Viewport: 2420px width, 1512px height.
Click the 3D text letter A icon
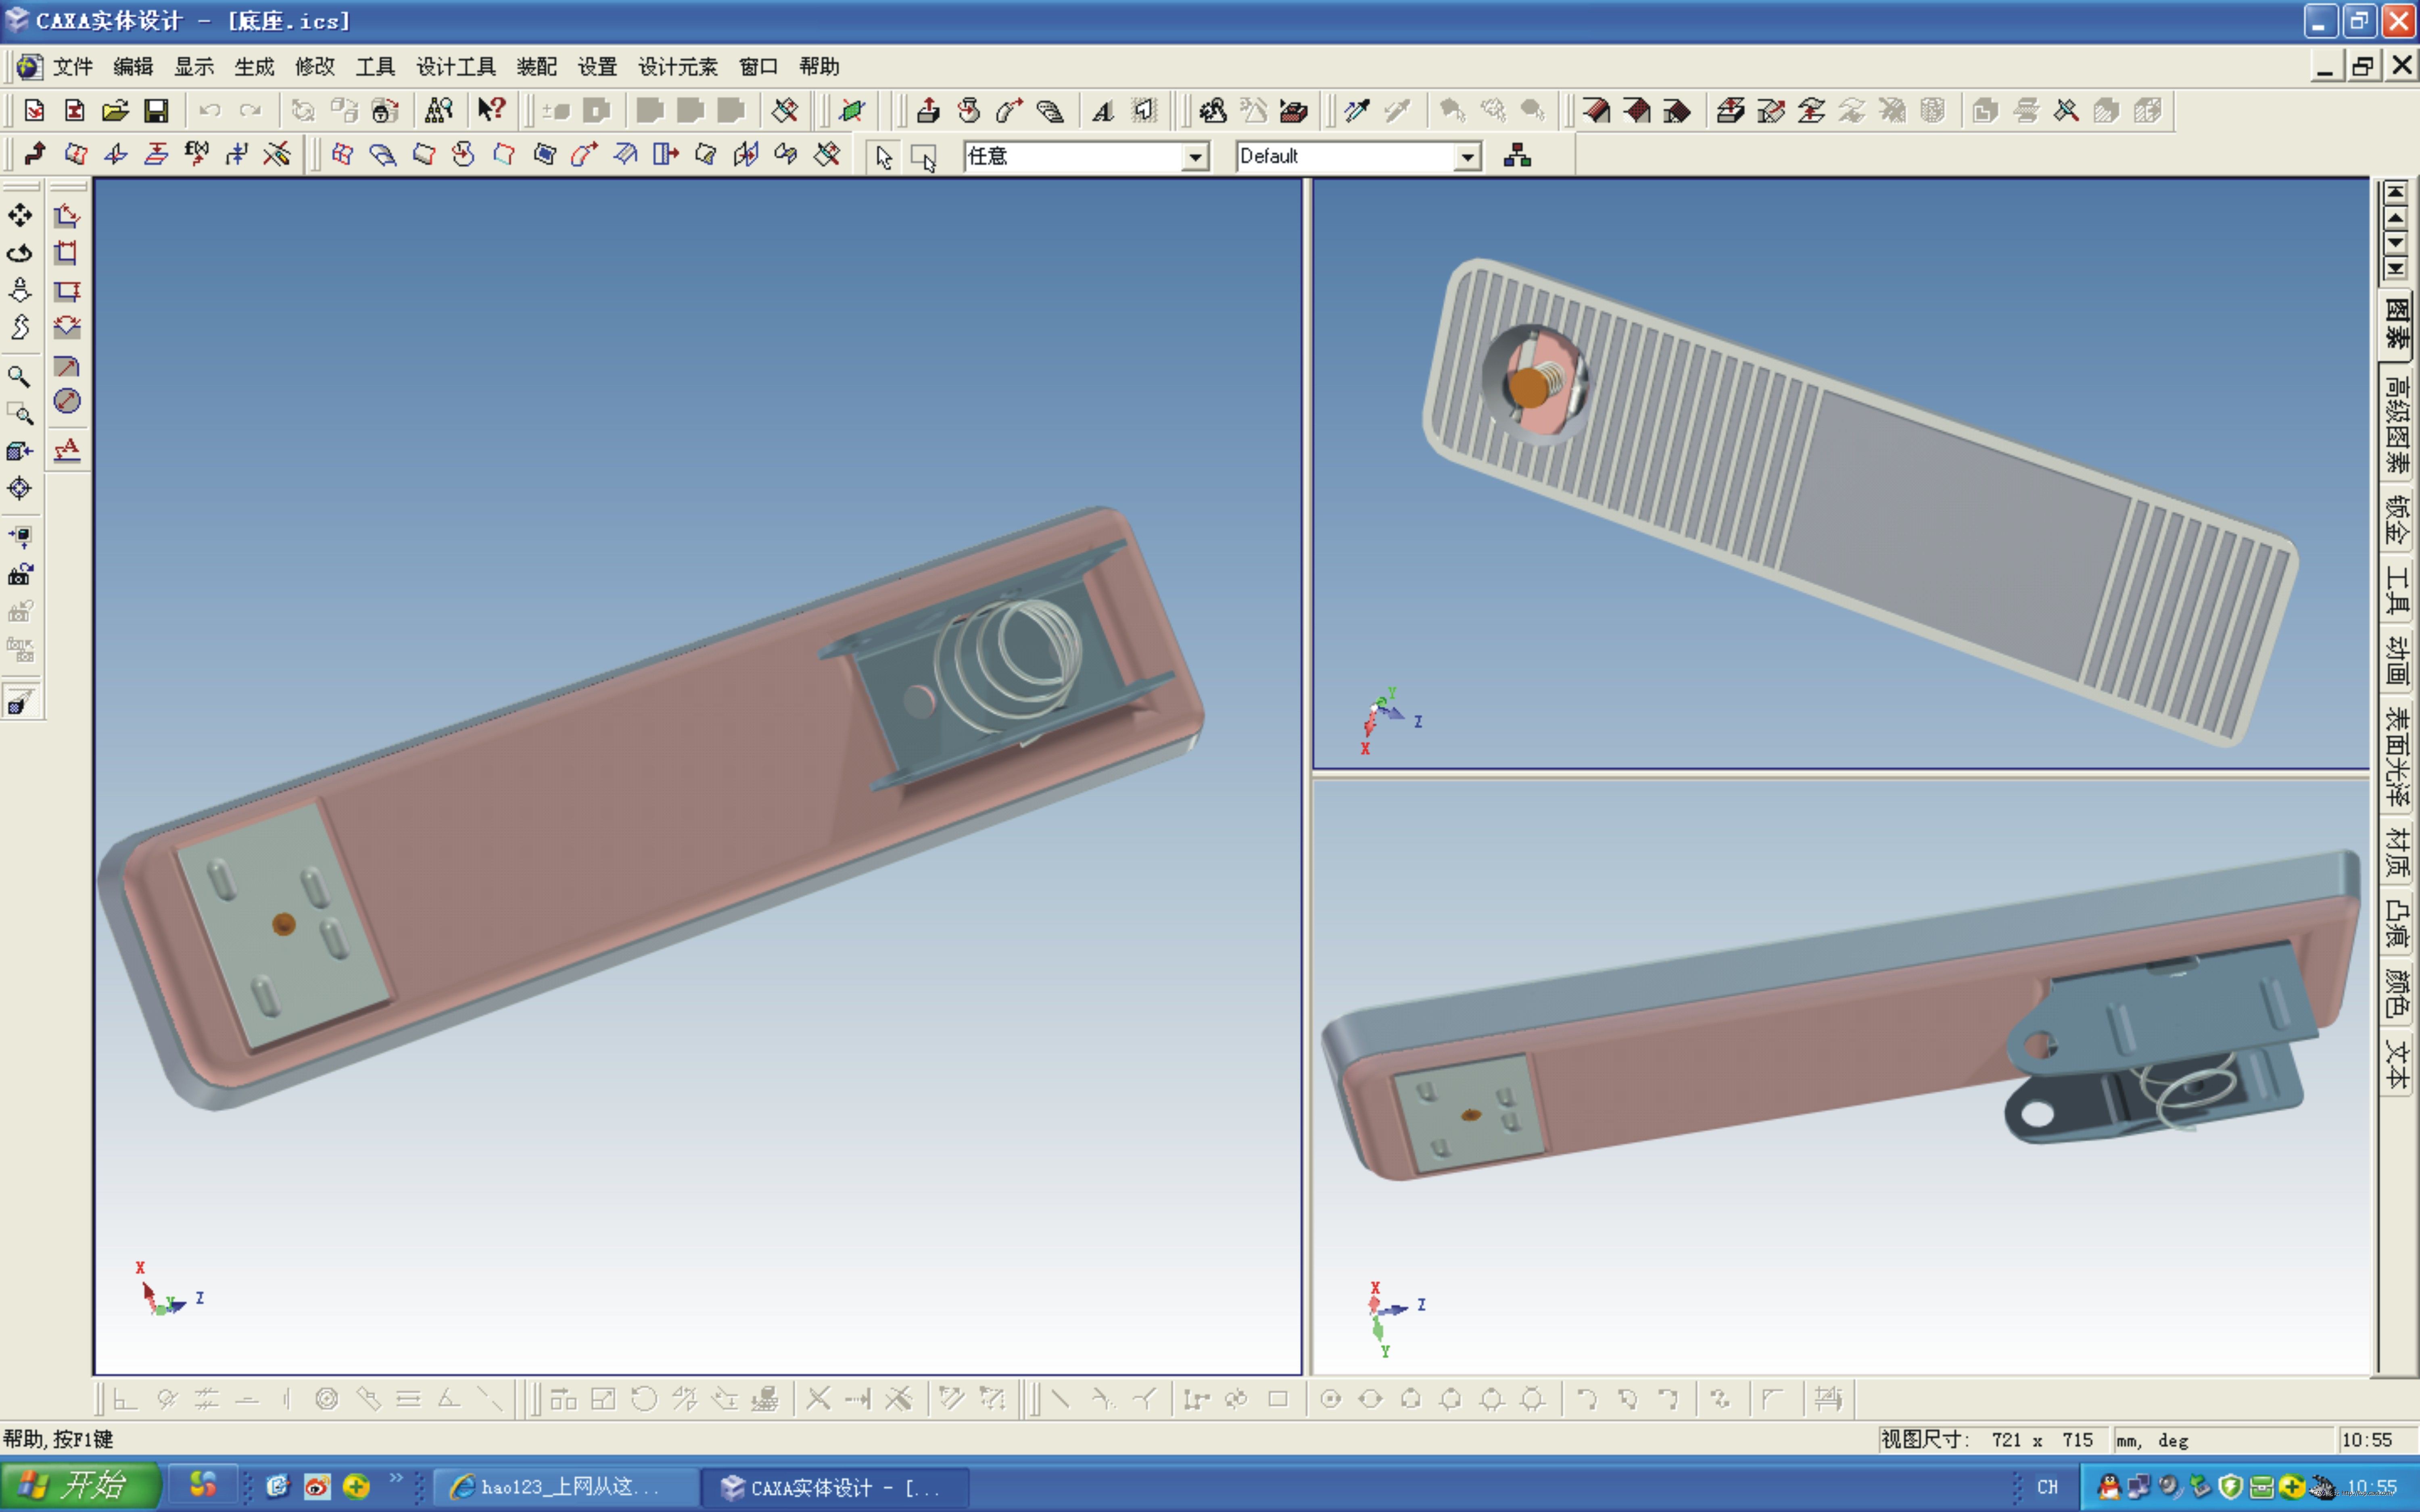pos(1103,110)
